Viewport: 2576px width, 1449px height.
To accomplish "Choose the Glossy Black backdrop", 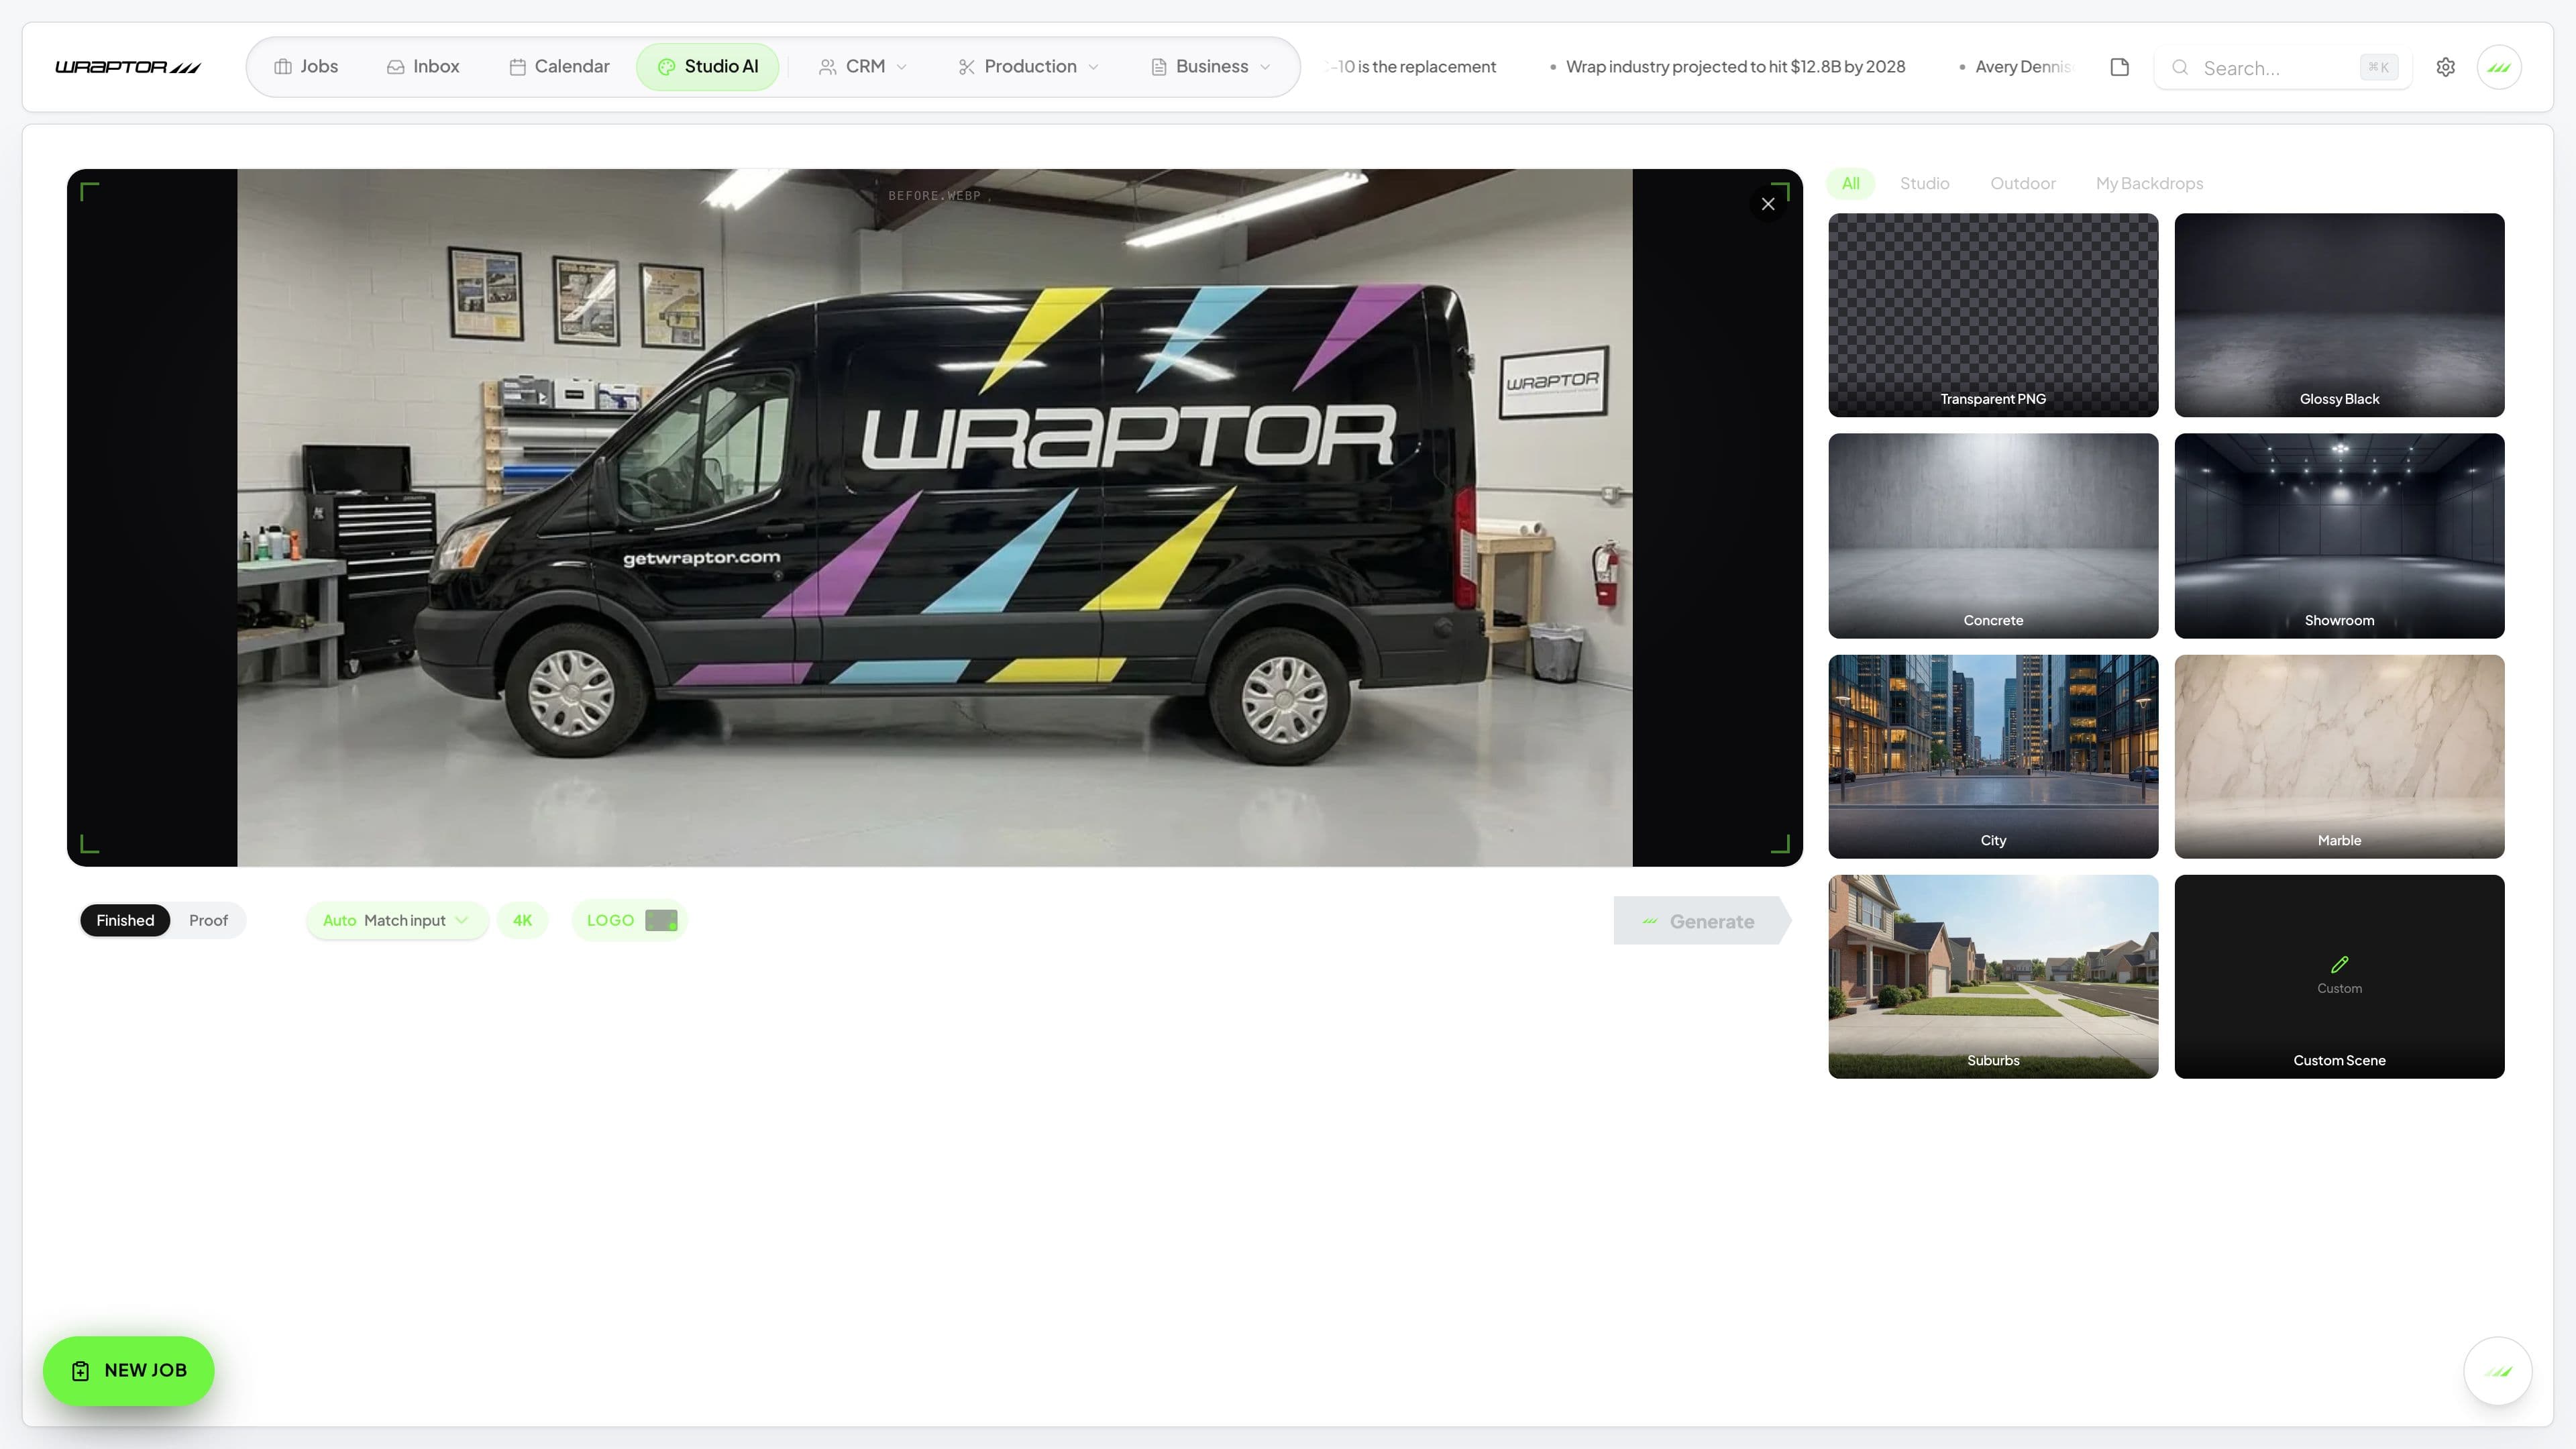I will (x=2339, y=315).
